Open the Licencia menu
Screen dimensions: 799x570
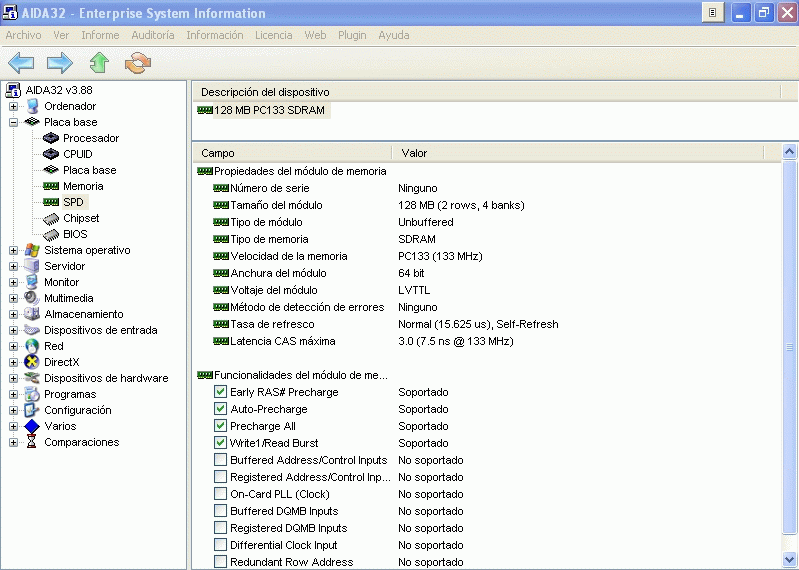click(x=274, y=35)
